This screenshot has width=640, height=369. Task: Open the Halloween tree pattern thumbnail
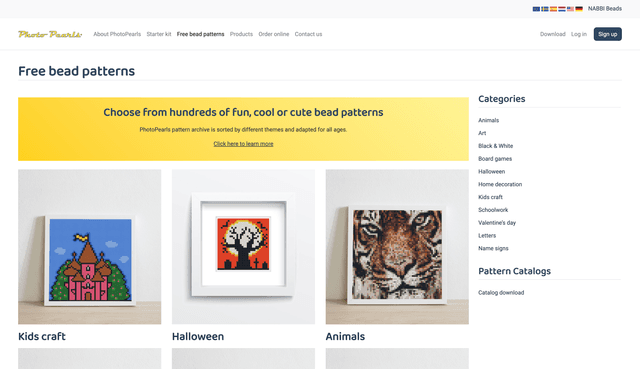tap(243, 247)
